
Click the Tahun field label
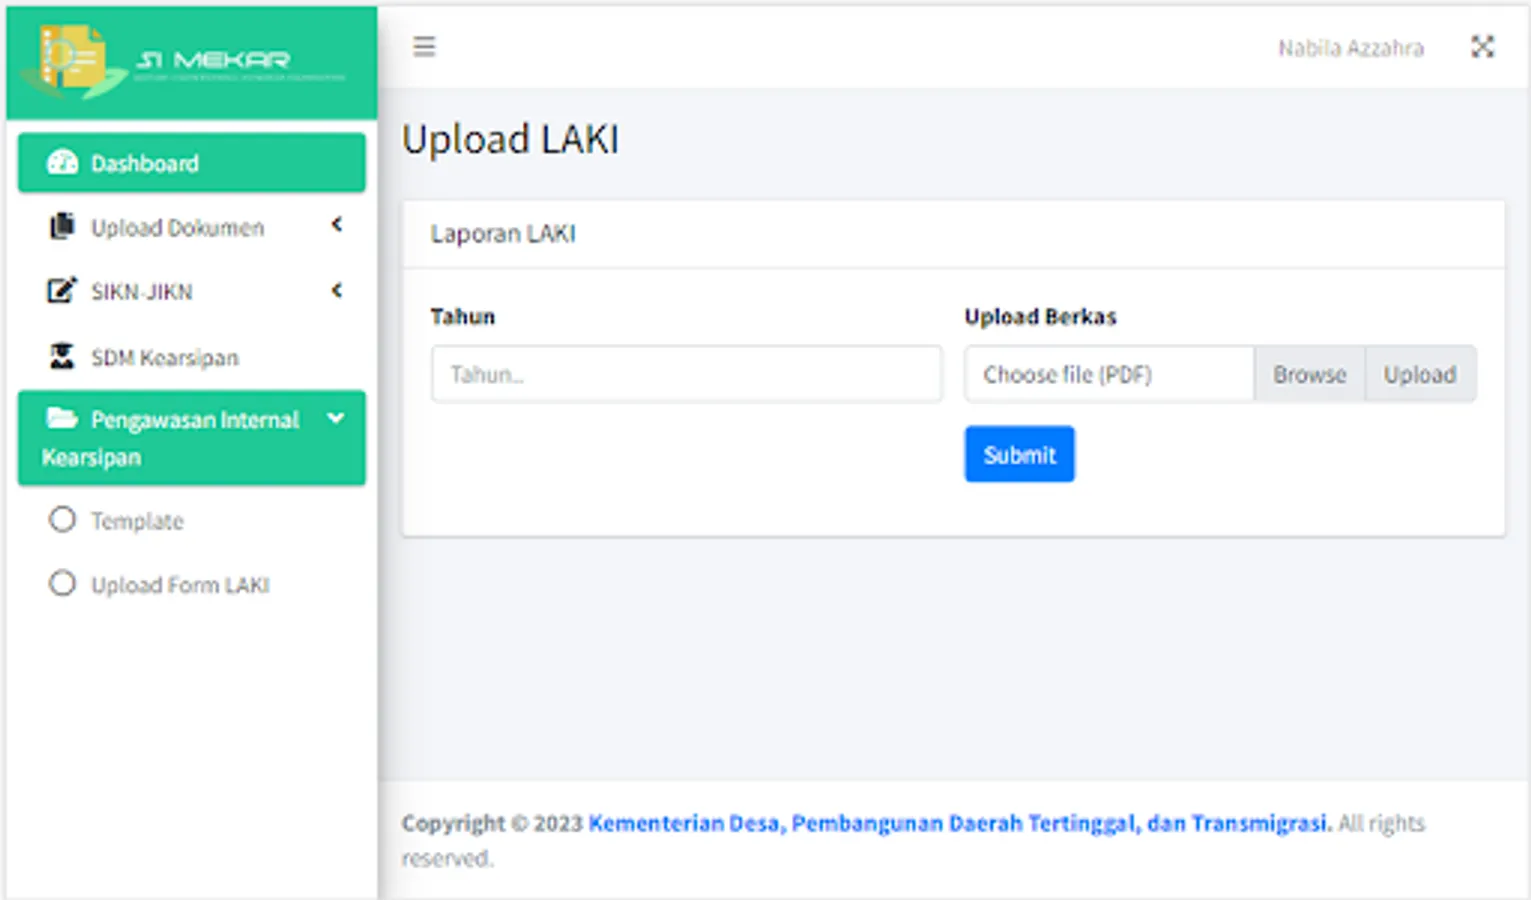[462, 317]
